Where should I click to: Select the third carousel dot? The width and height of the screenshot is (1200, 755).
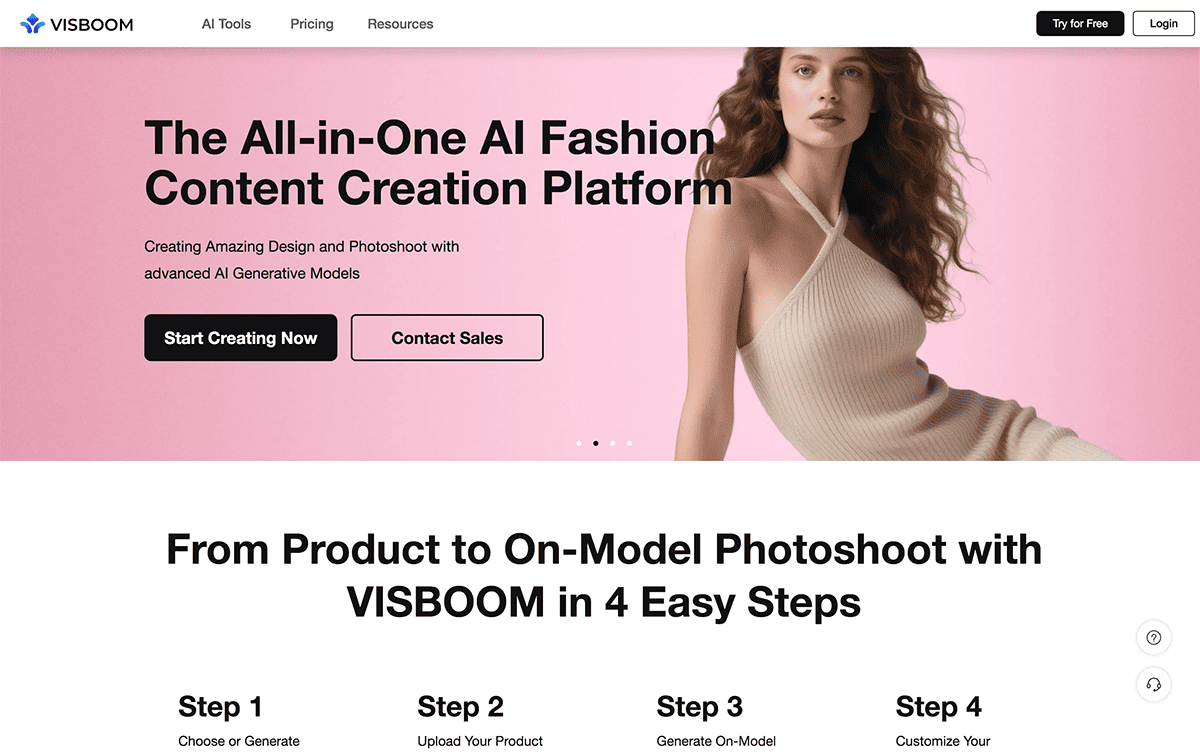613,442
